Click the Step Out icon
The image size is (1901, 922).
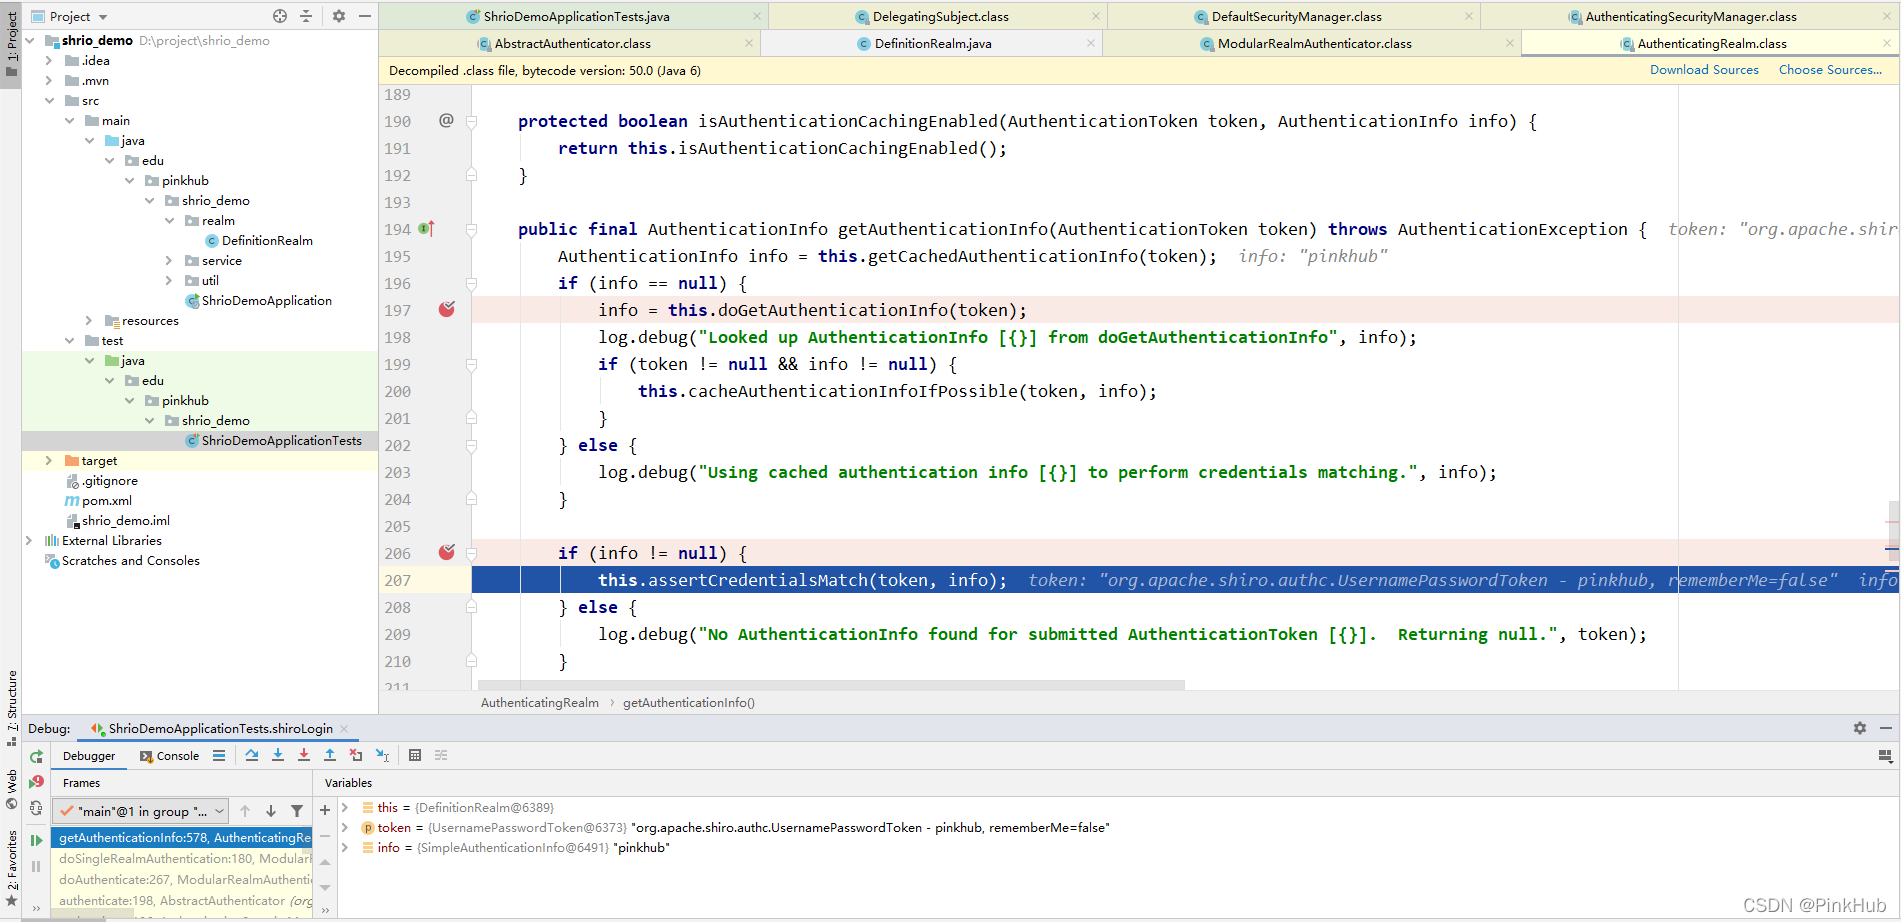coord(330,756)
